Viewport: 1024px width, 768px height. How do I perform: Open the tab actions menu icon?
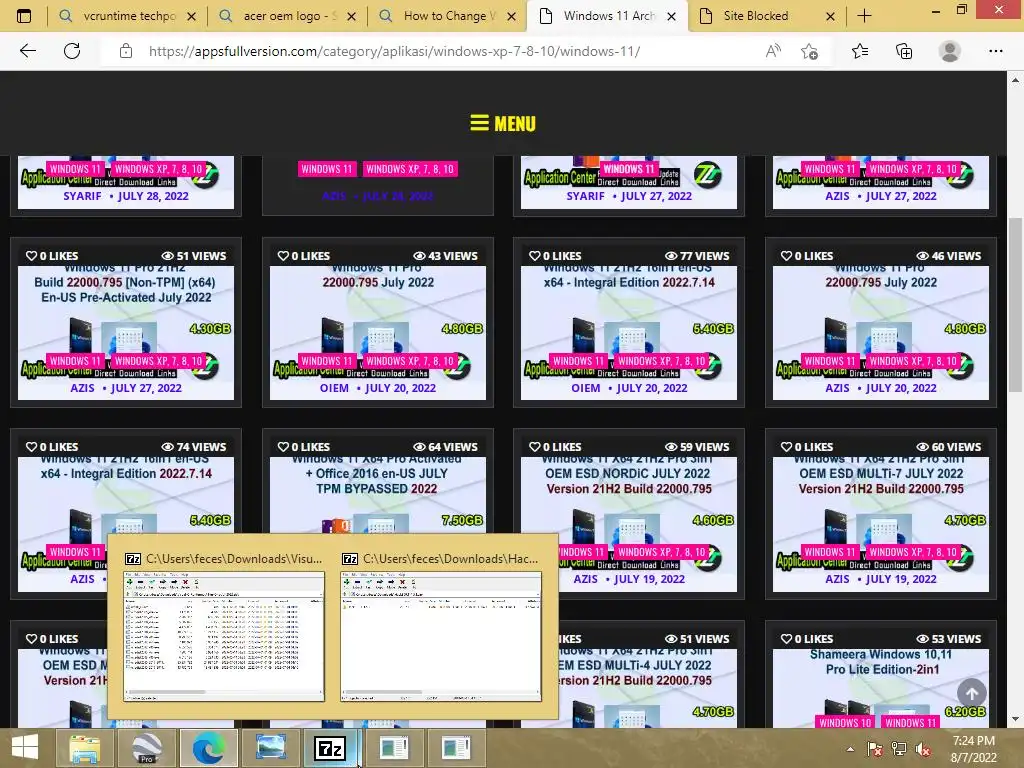24,16
